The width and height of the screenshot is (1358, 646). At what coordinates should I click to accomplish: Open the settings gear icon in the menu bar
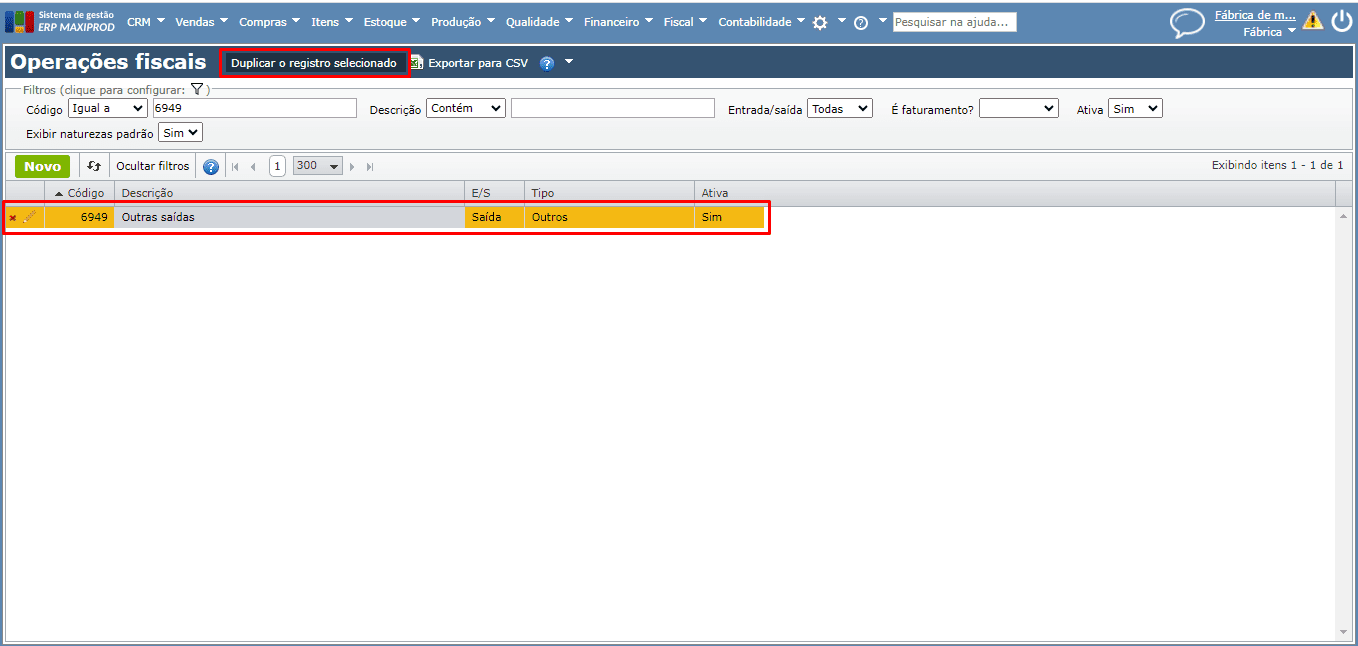pos(820,22)
